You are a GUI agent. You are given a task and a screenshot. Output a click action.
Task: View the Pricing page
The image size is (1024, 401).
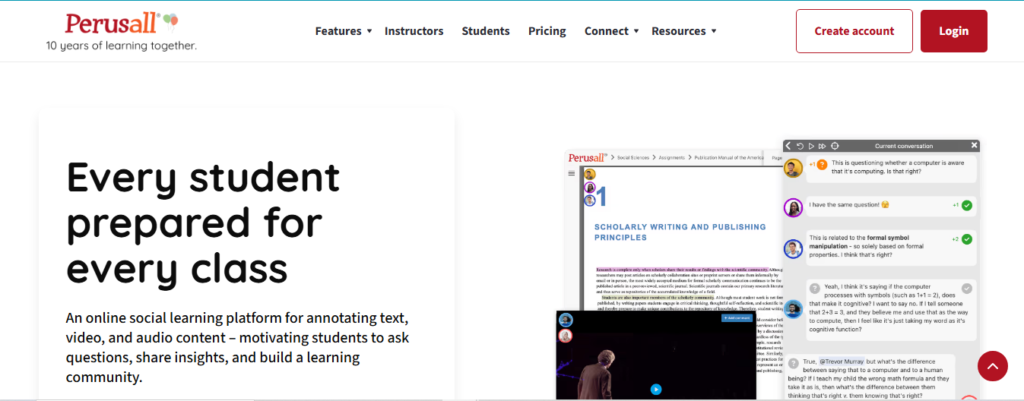pyautogui.click(x=547, y=31)
